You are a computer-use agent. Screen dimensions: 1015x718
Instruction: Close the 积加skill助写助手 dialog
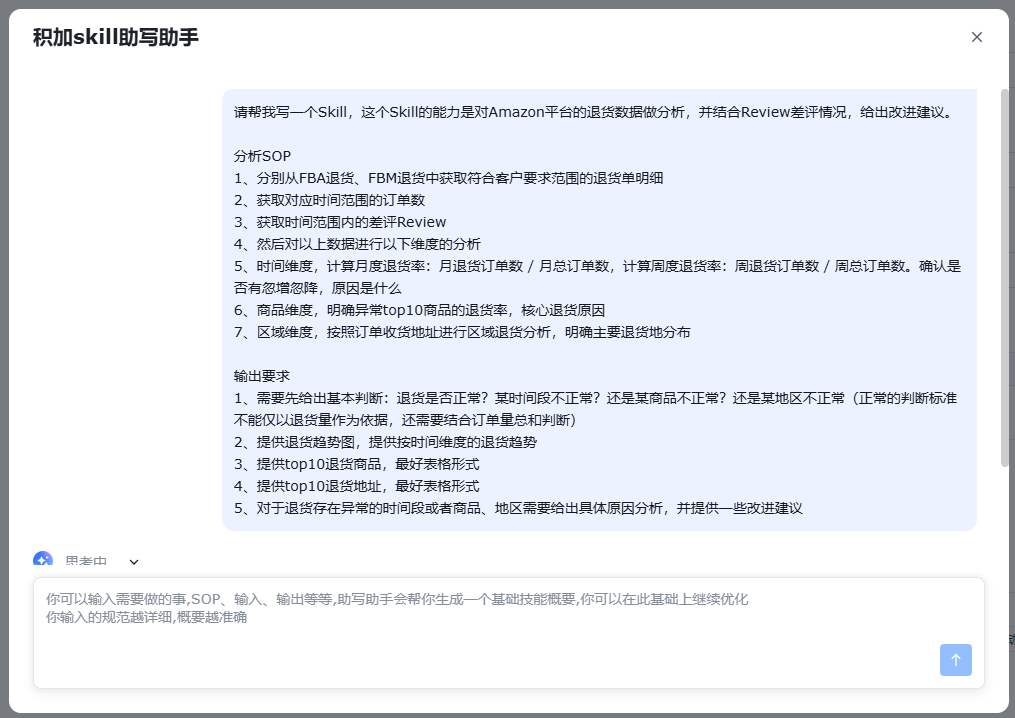coord(977,37)
